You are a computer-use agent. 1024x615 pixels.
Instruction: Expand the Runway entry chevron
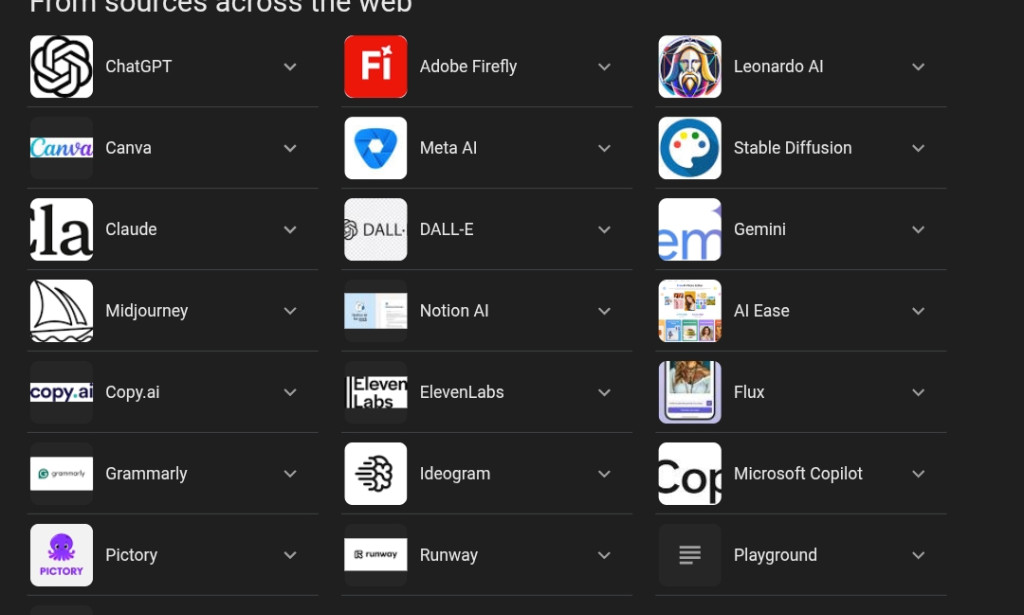point(604,556)
